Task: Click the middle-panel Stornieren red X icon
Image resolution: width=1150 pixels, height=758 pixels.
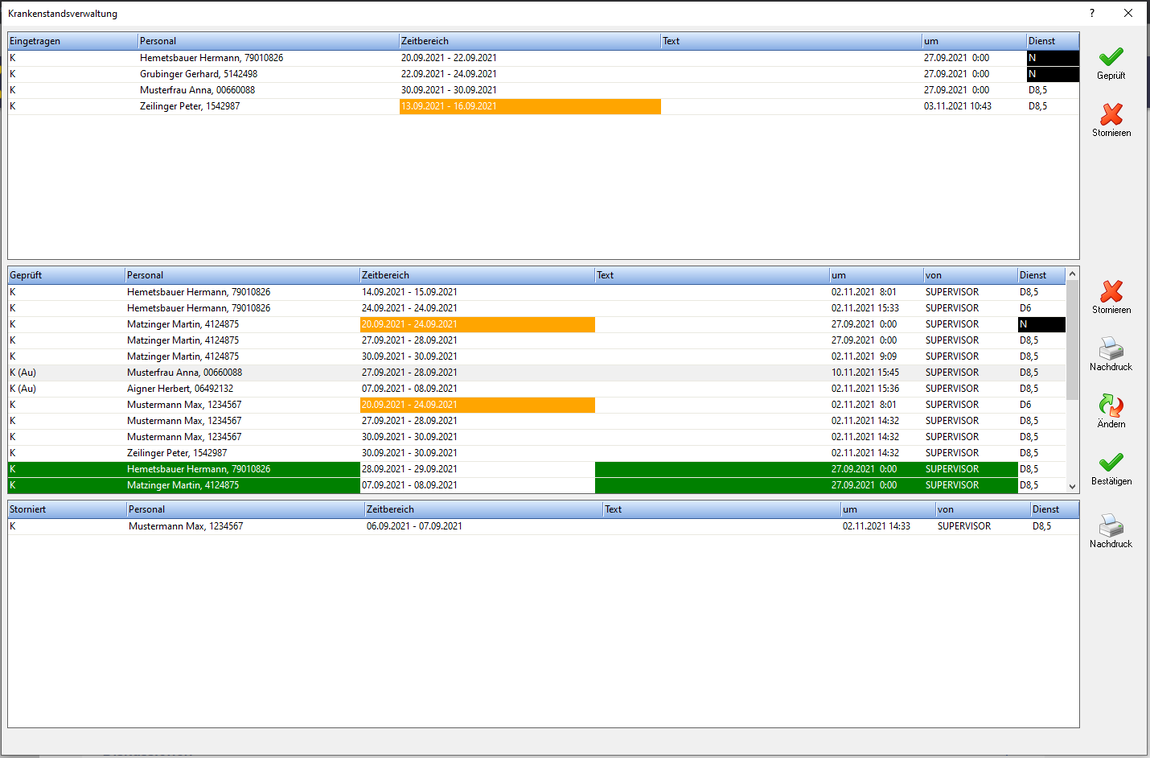Action: coord(1111,291)
